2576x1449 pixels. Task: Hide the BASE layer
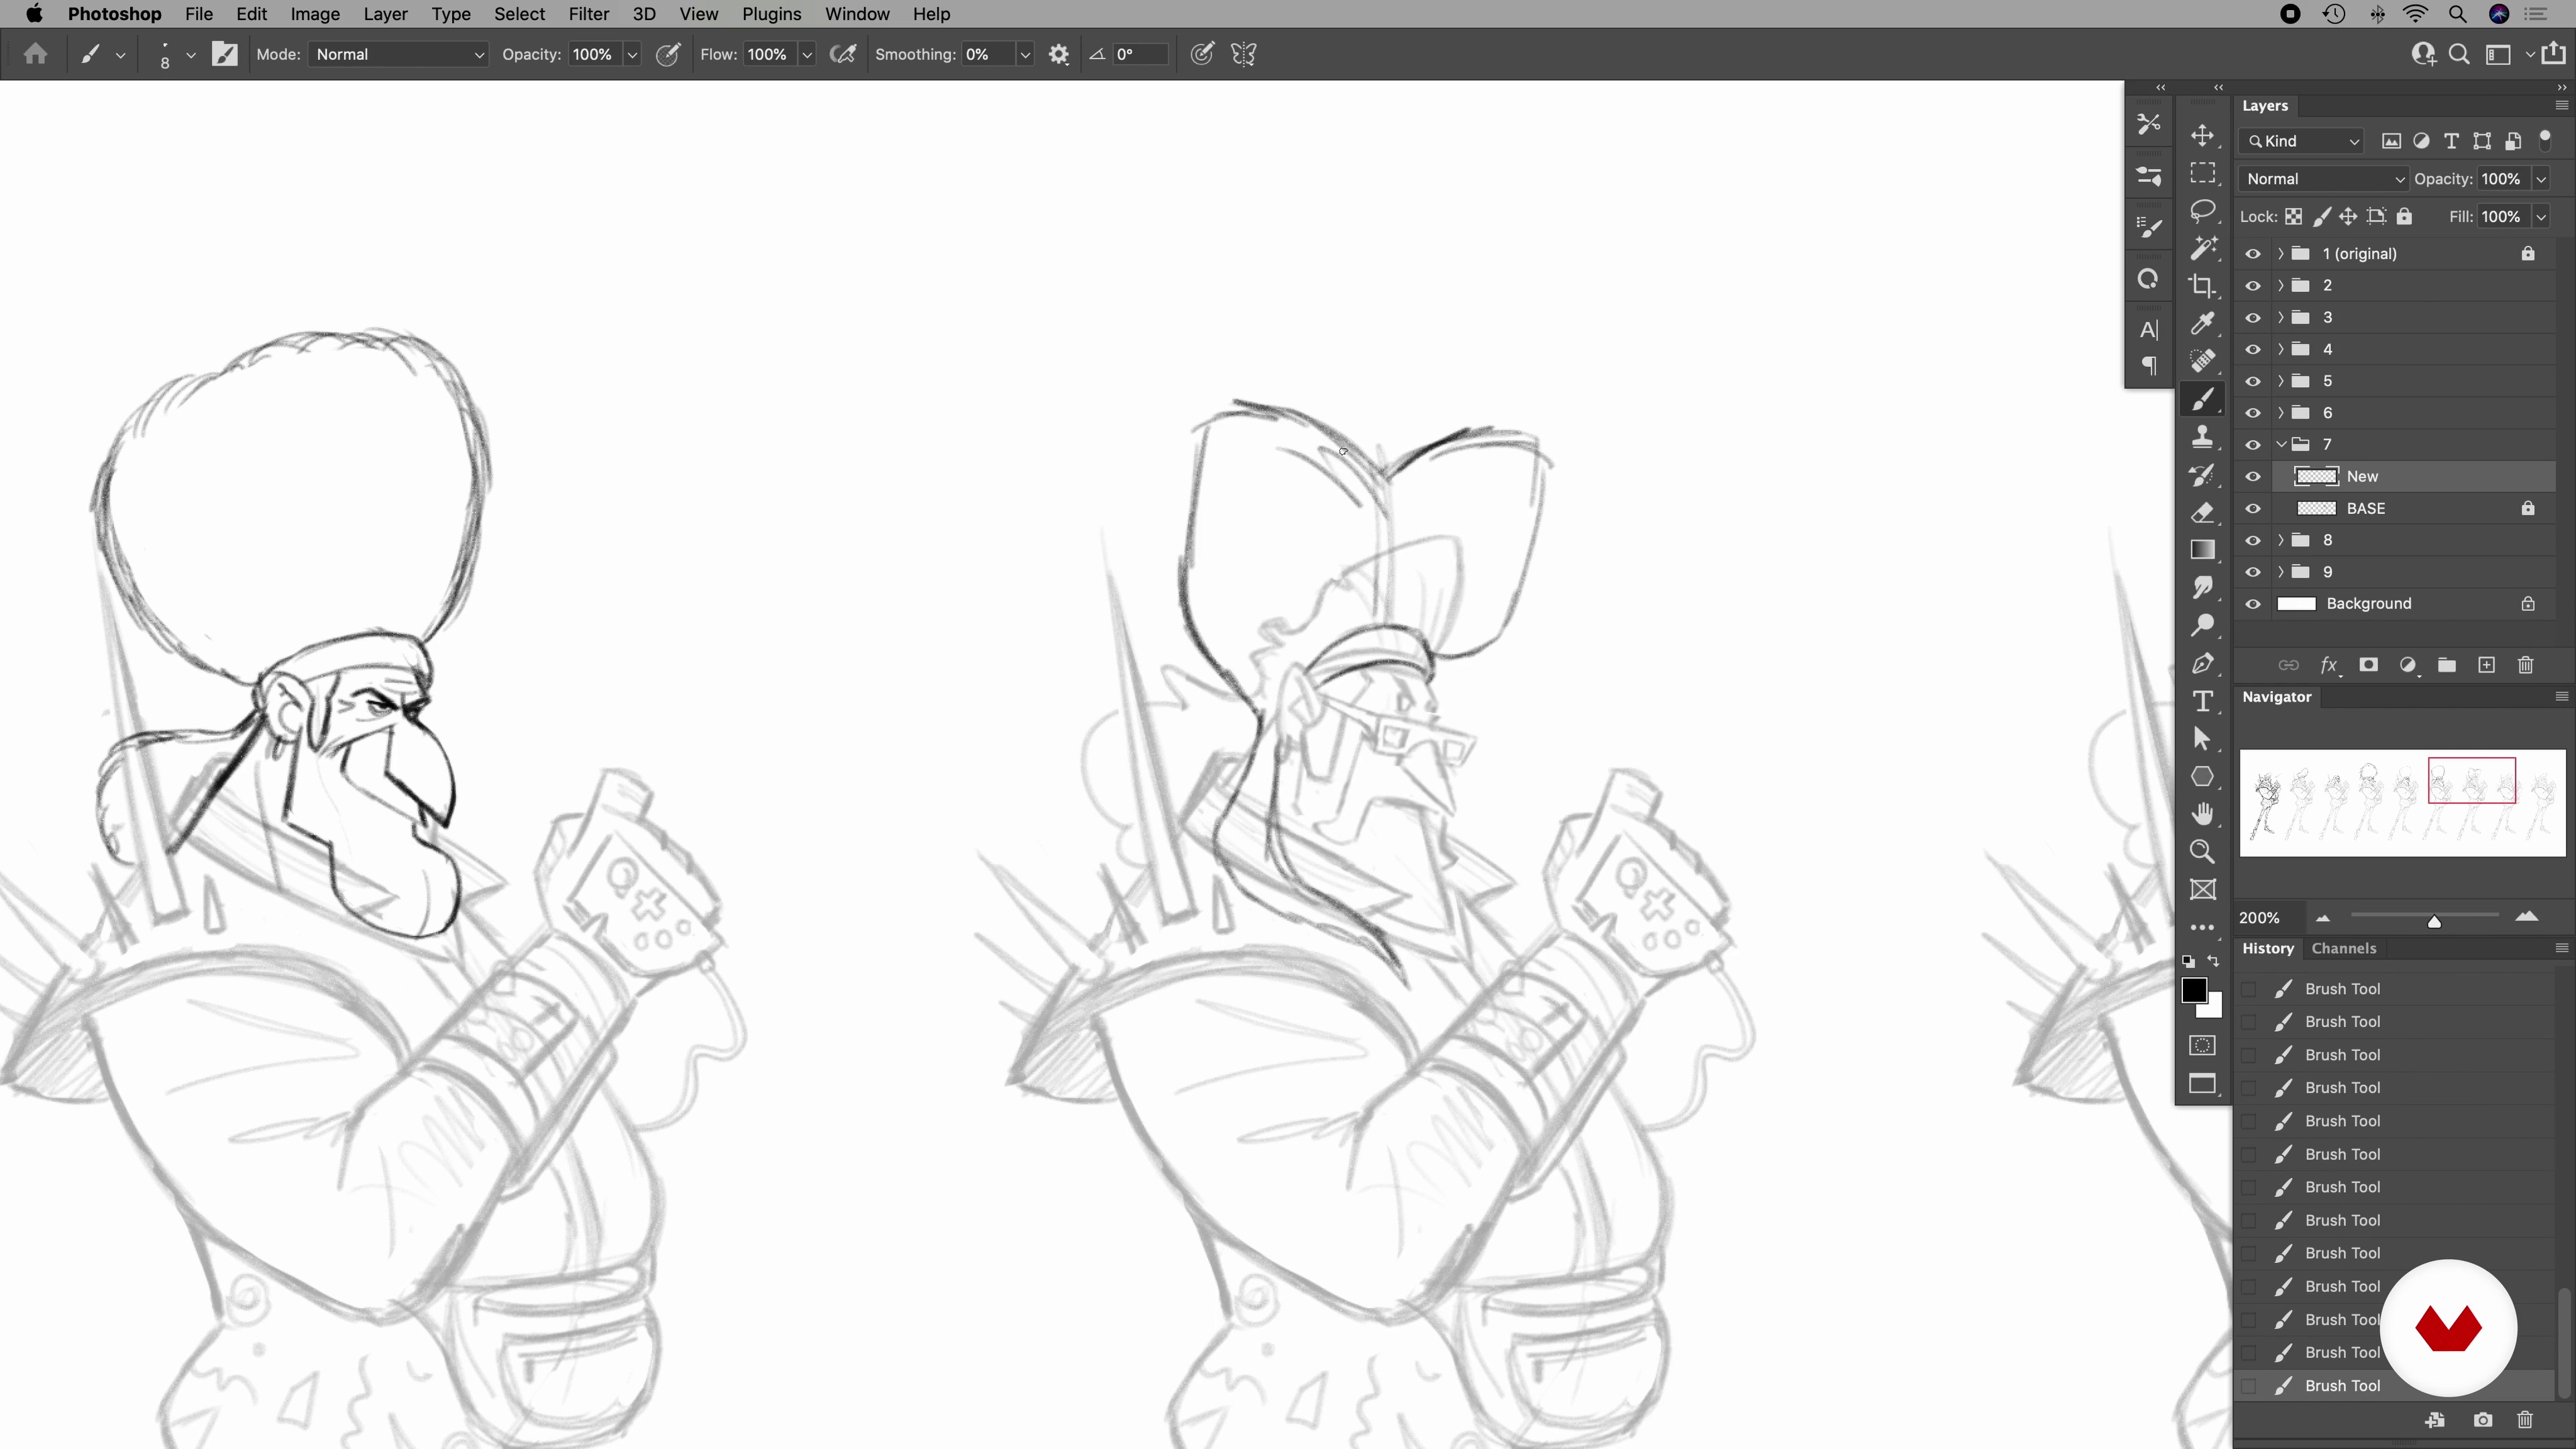[2252, 509]
